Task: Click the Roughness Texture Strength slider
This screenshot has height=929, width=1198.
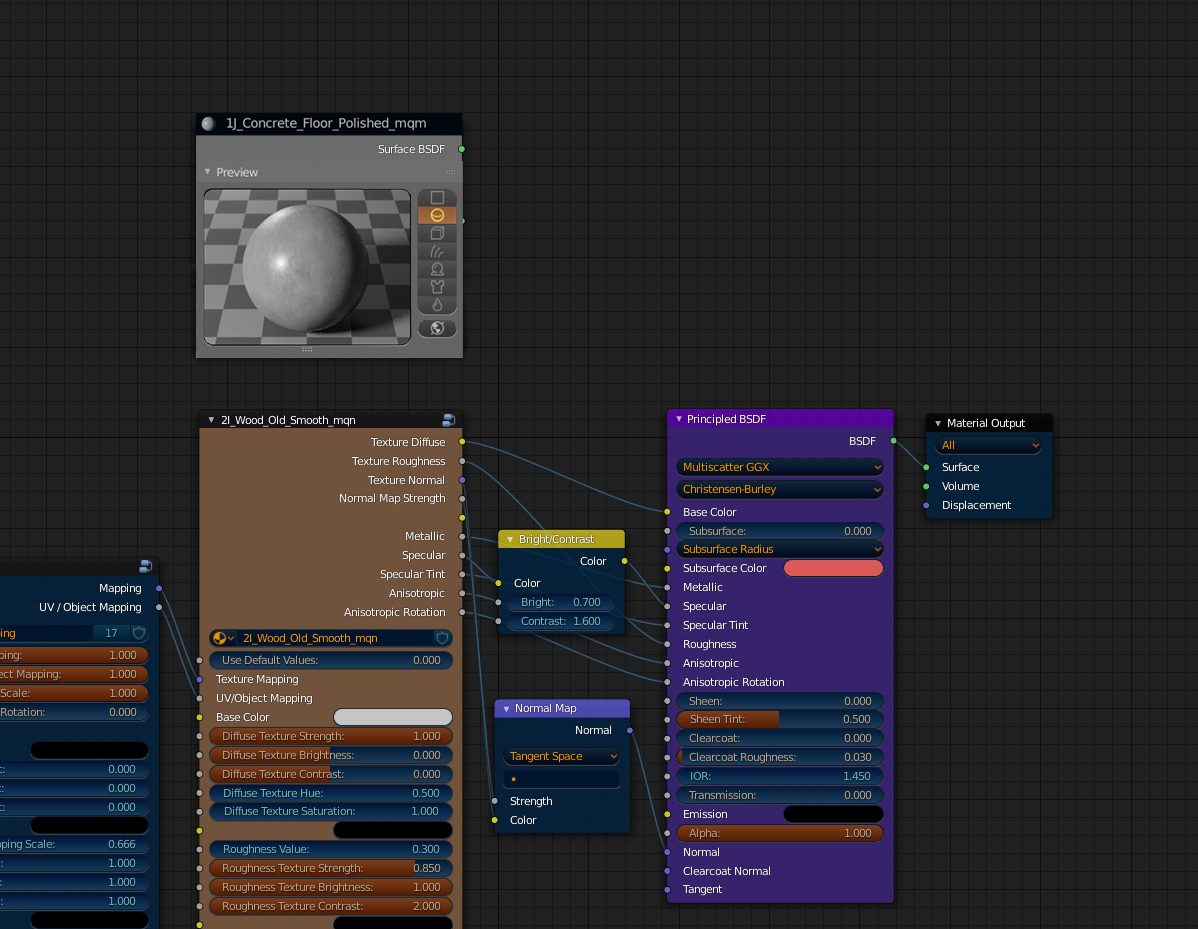Action: coord(331,869)
